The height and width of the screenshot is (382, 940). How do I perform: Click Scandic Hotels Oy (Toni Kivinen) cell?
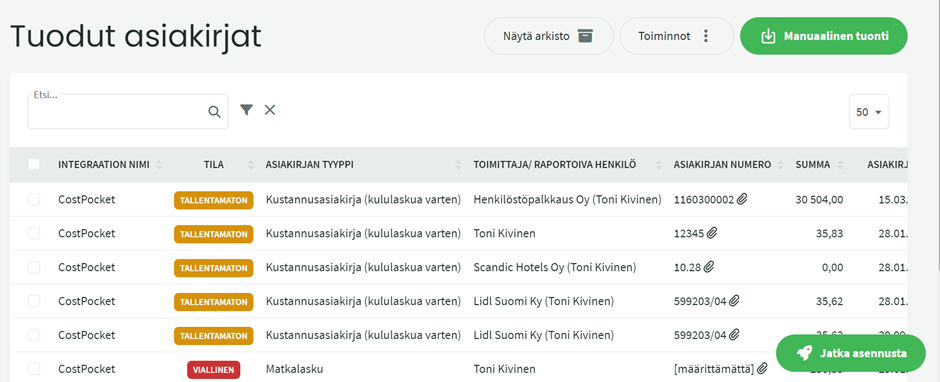click(x=555, y=267)
